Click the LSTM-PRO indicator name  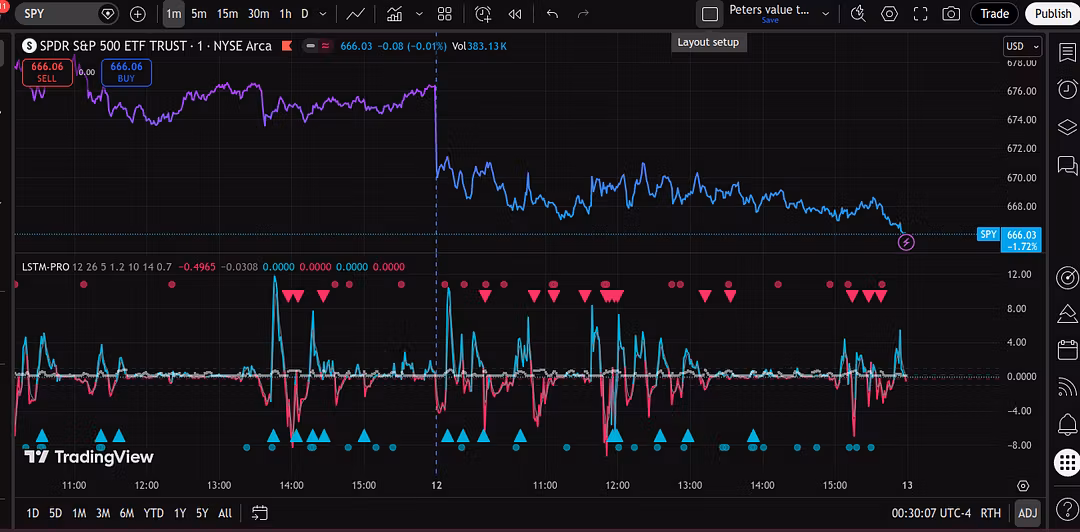tap(43, 267)
